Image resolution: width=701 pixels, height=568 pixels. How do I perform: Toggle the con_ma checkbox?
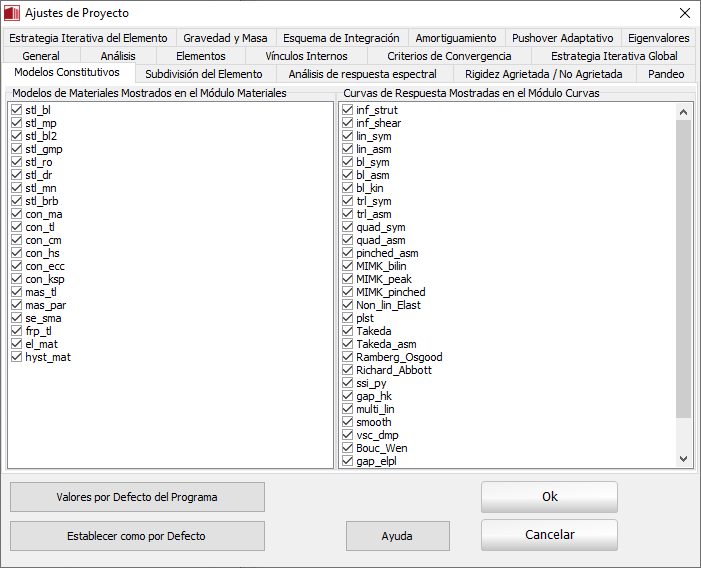16,214
